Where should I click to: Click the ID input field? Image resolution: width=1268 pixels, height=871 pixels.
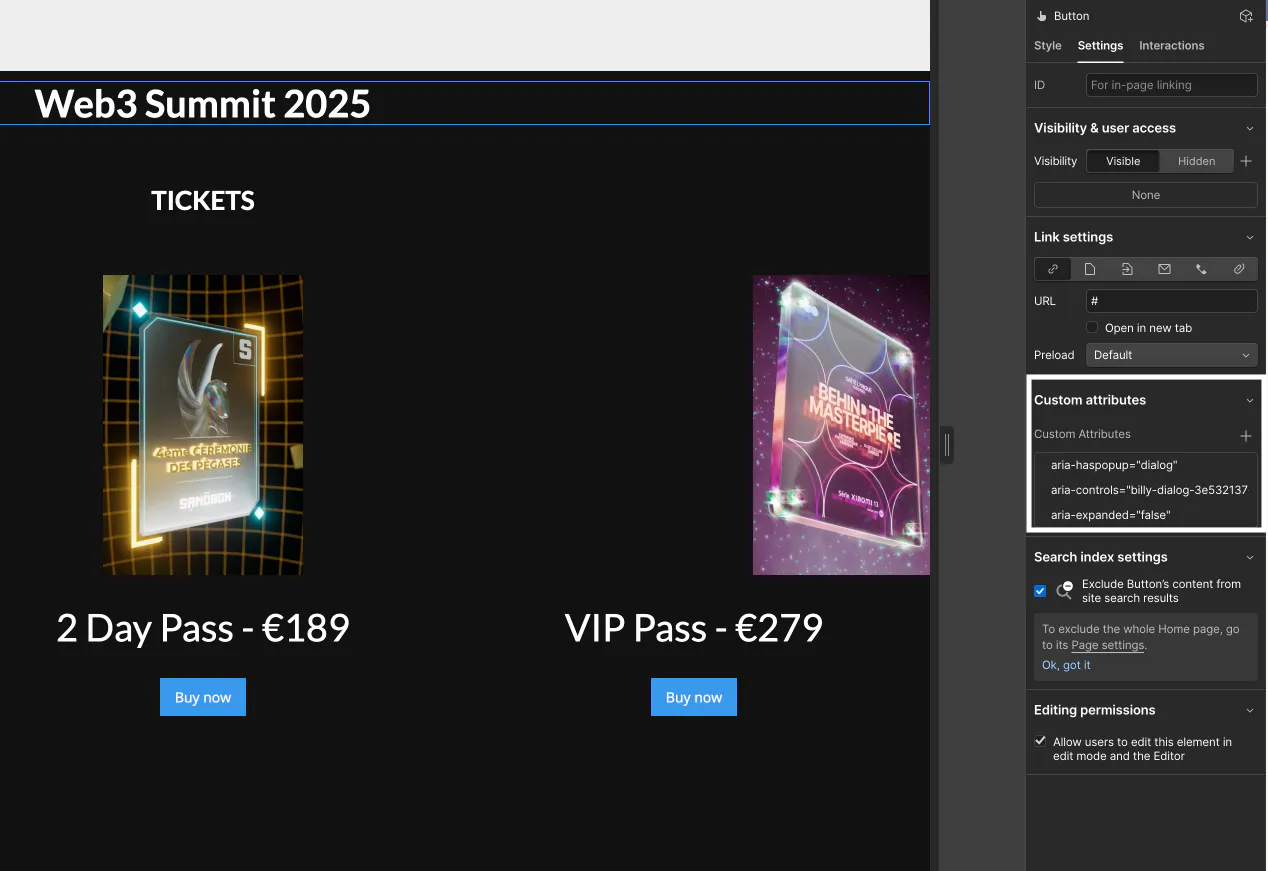tap(1172, 85)
